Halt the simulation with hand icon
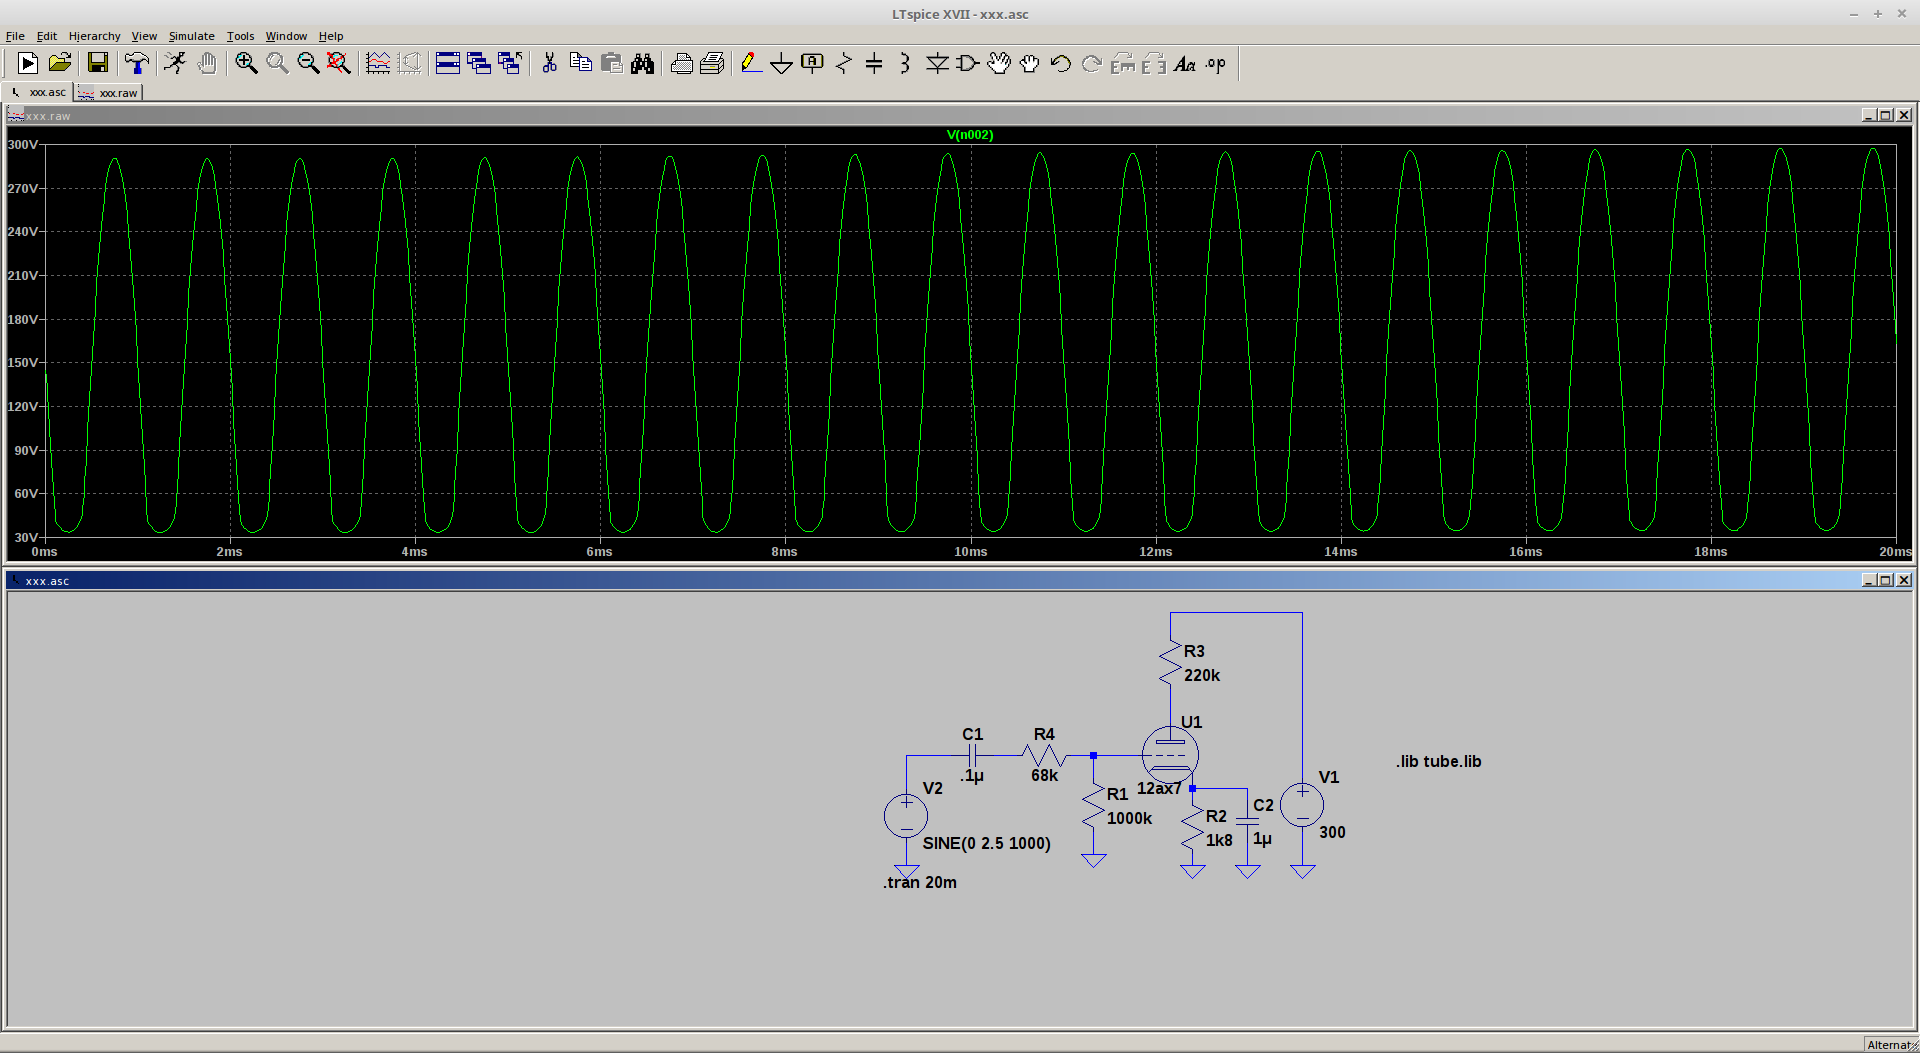 point(207,64)
